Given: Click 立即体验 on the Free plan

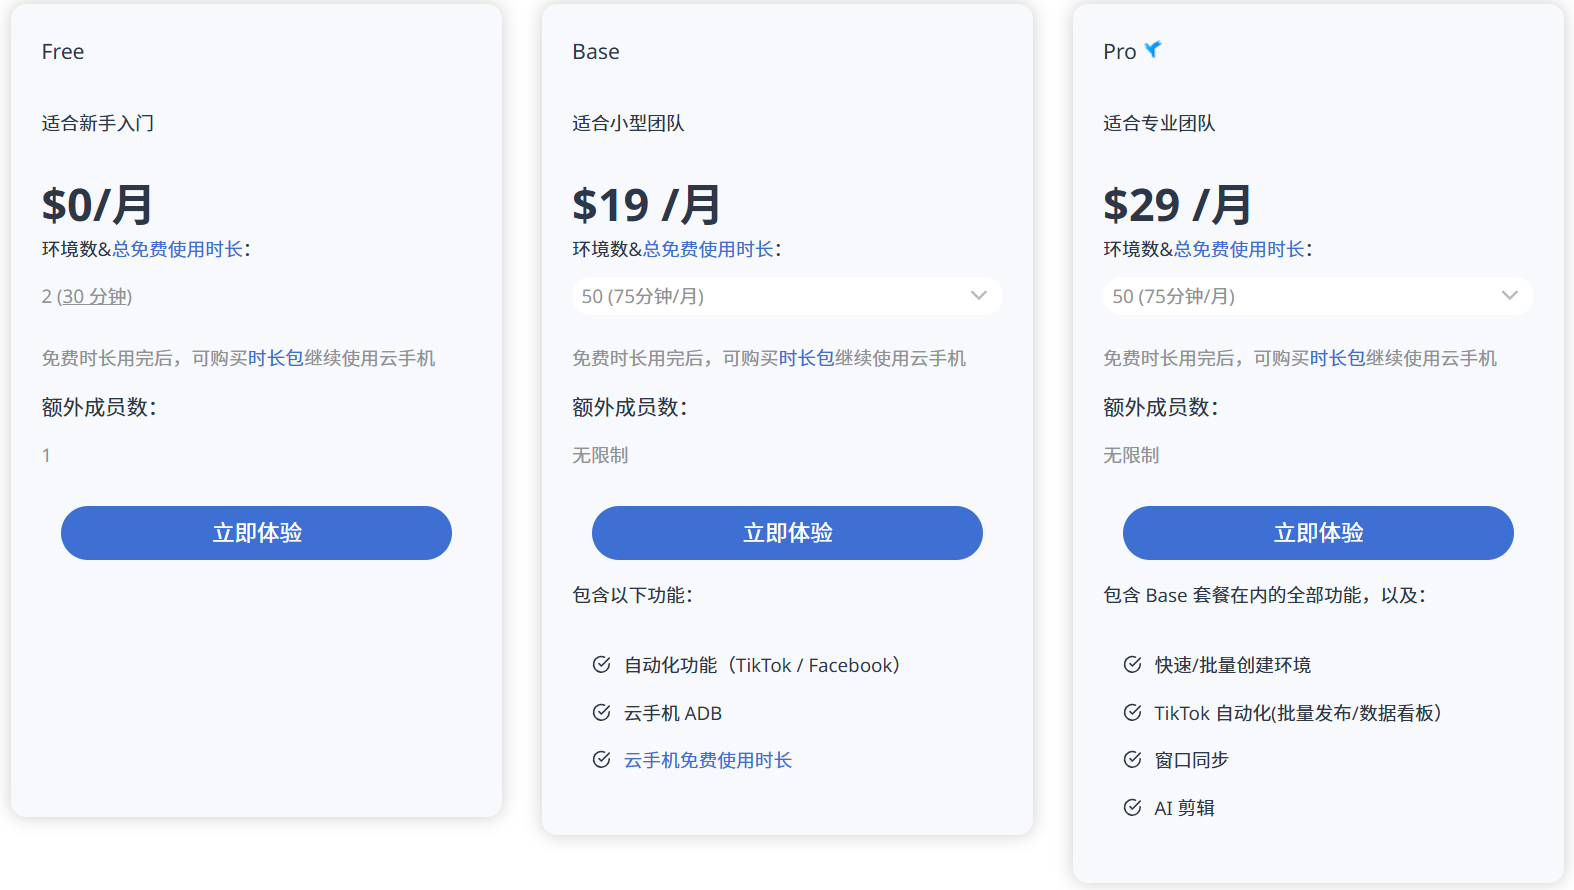Looking at the screenshot, I should 256,532.
